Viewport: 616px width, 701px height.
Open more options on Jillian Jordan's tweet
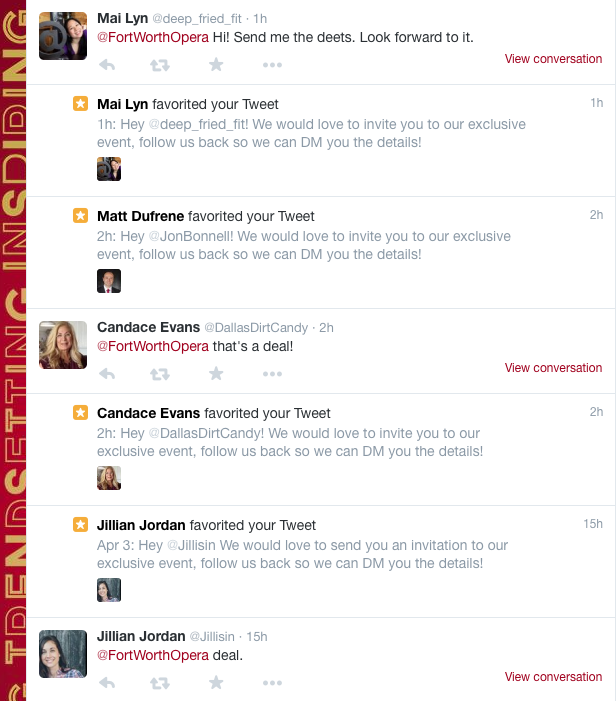pos(272,683)
